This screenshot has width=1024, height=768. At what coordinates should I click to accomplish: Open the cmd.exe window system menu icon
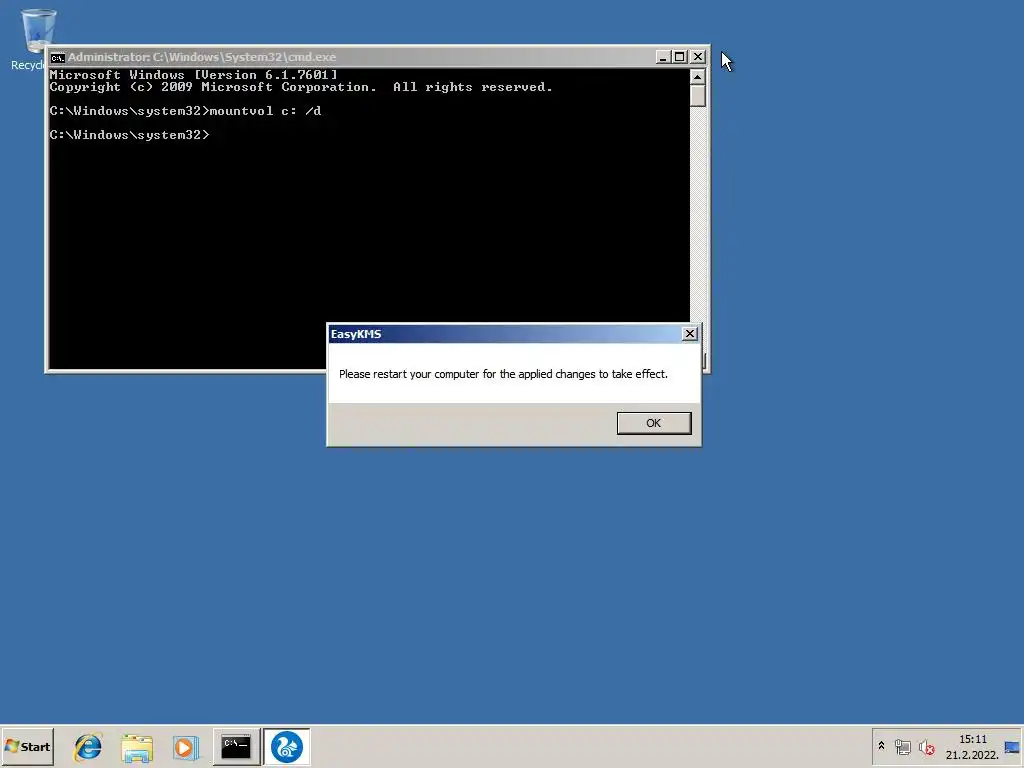coord(57,57)
